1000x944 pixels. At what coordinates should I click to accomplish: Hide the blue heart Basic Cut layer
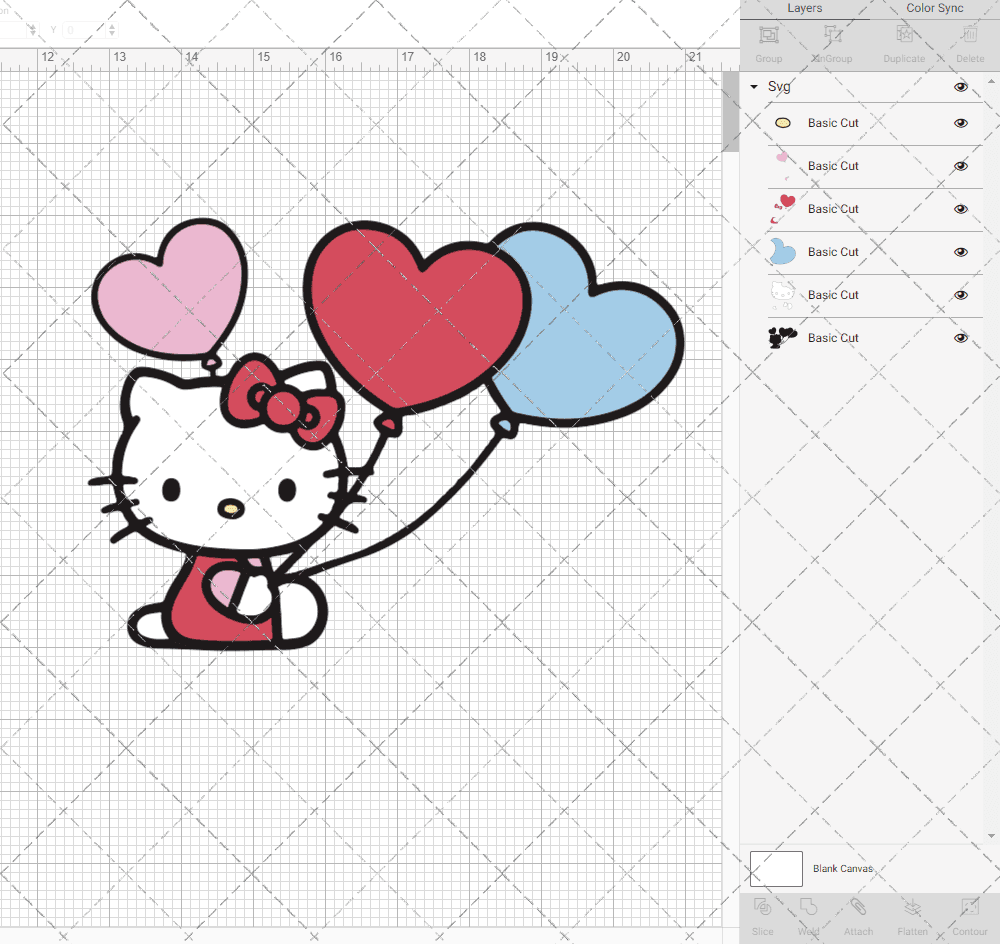coord(960,252)
